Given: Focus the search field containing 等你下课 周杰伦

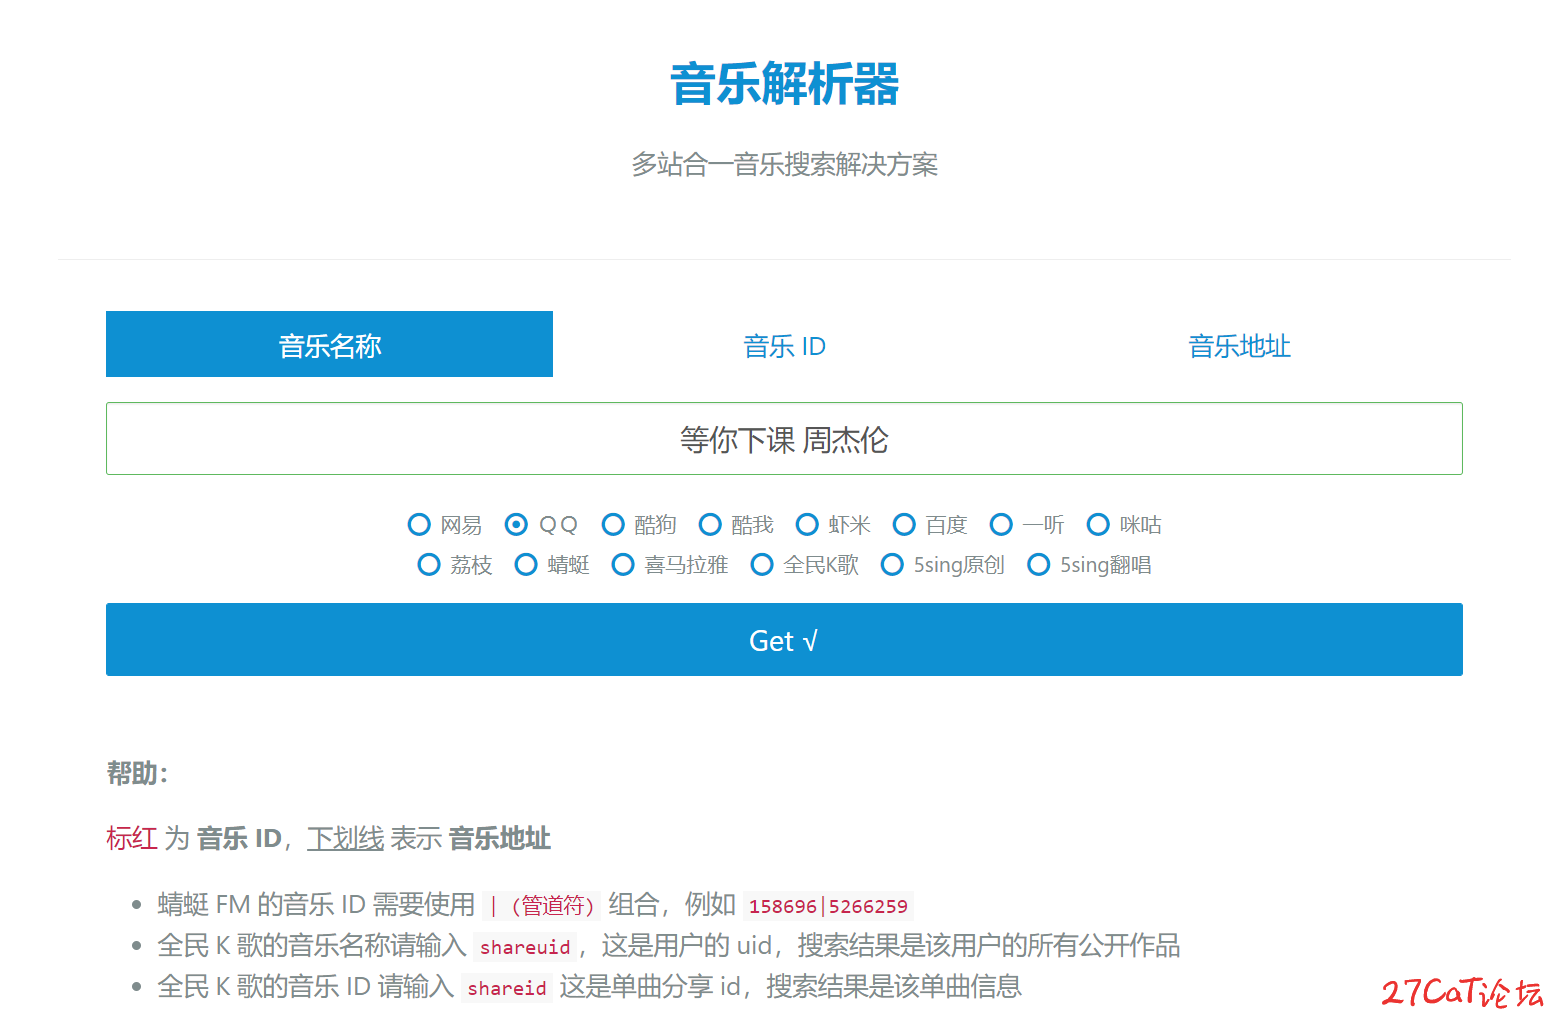Looking at the screenshot, I should tap(784, 439).
